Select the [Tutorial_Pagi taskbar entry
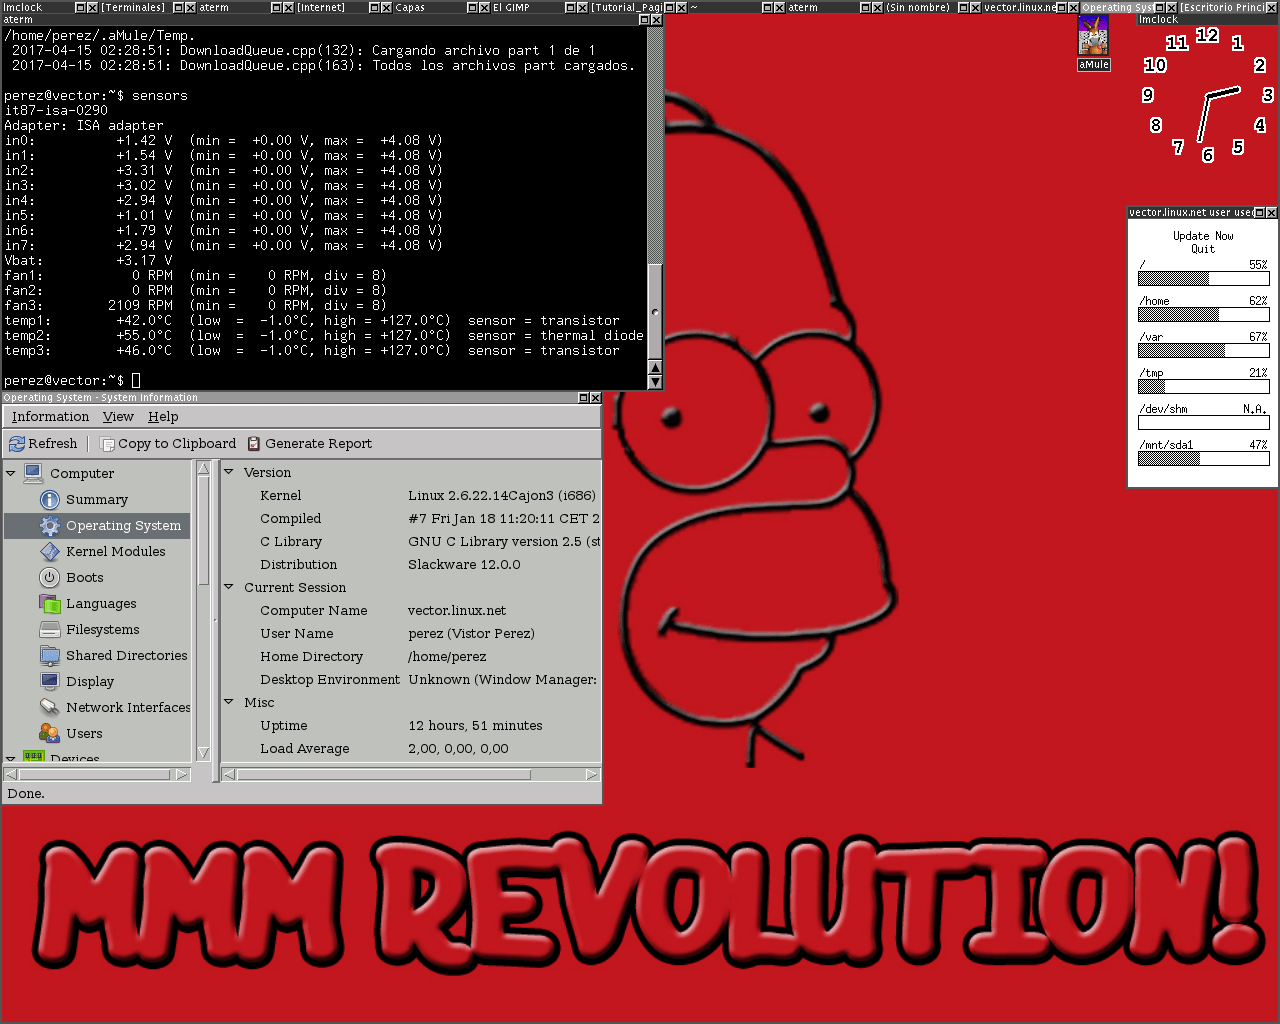The width and height of the screenshot is (1280, 1024). [626, 7]
